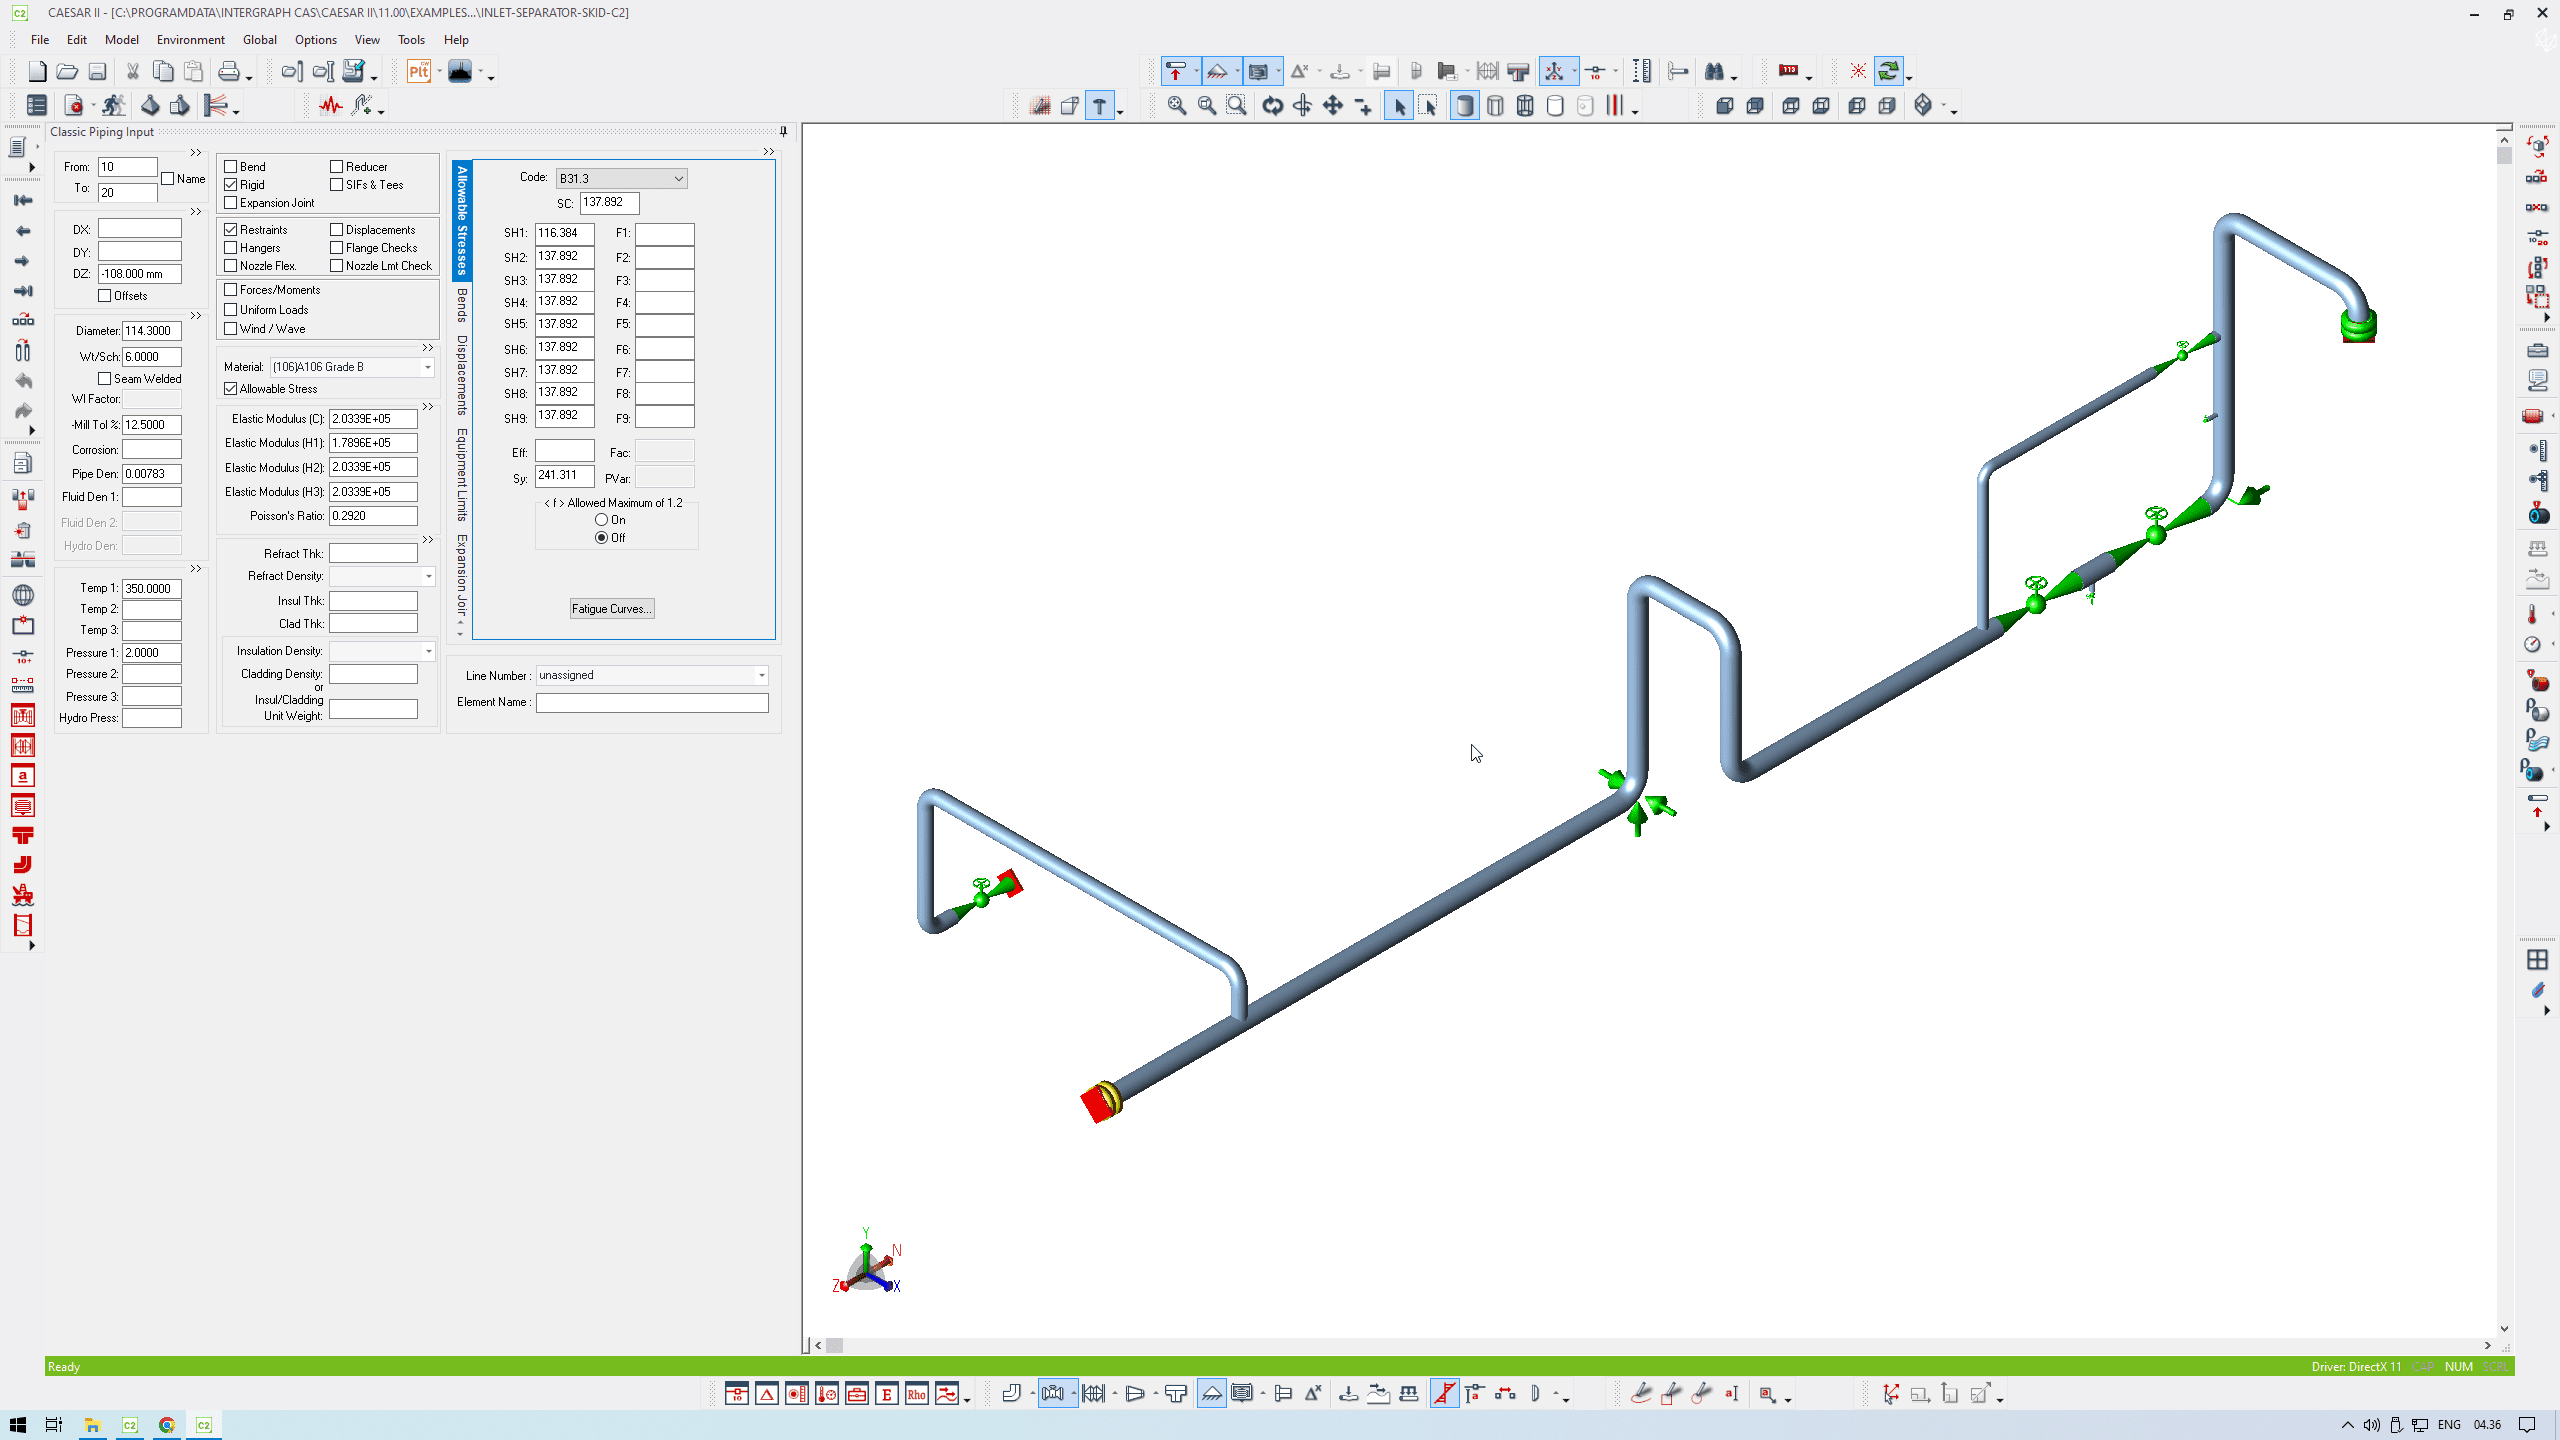Screen dimensions: 2560x1440
Task: Select the Pan view tool
Action: pyautogui.click(x=1332, y=105)
